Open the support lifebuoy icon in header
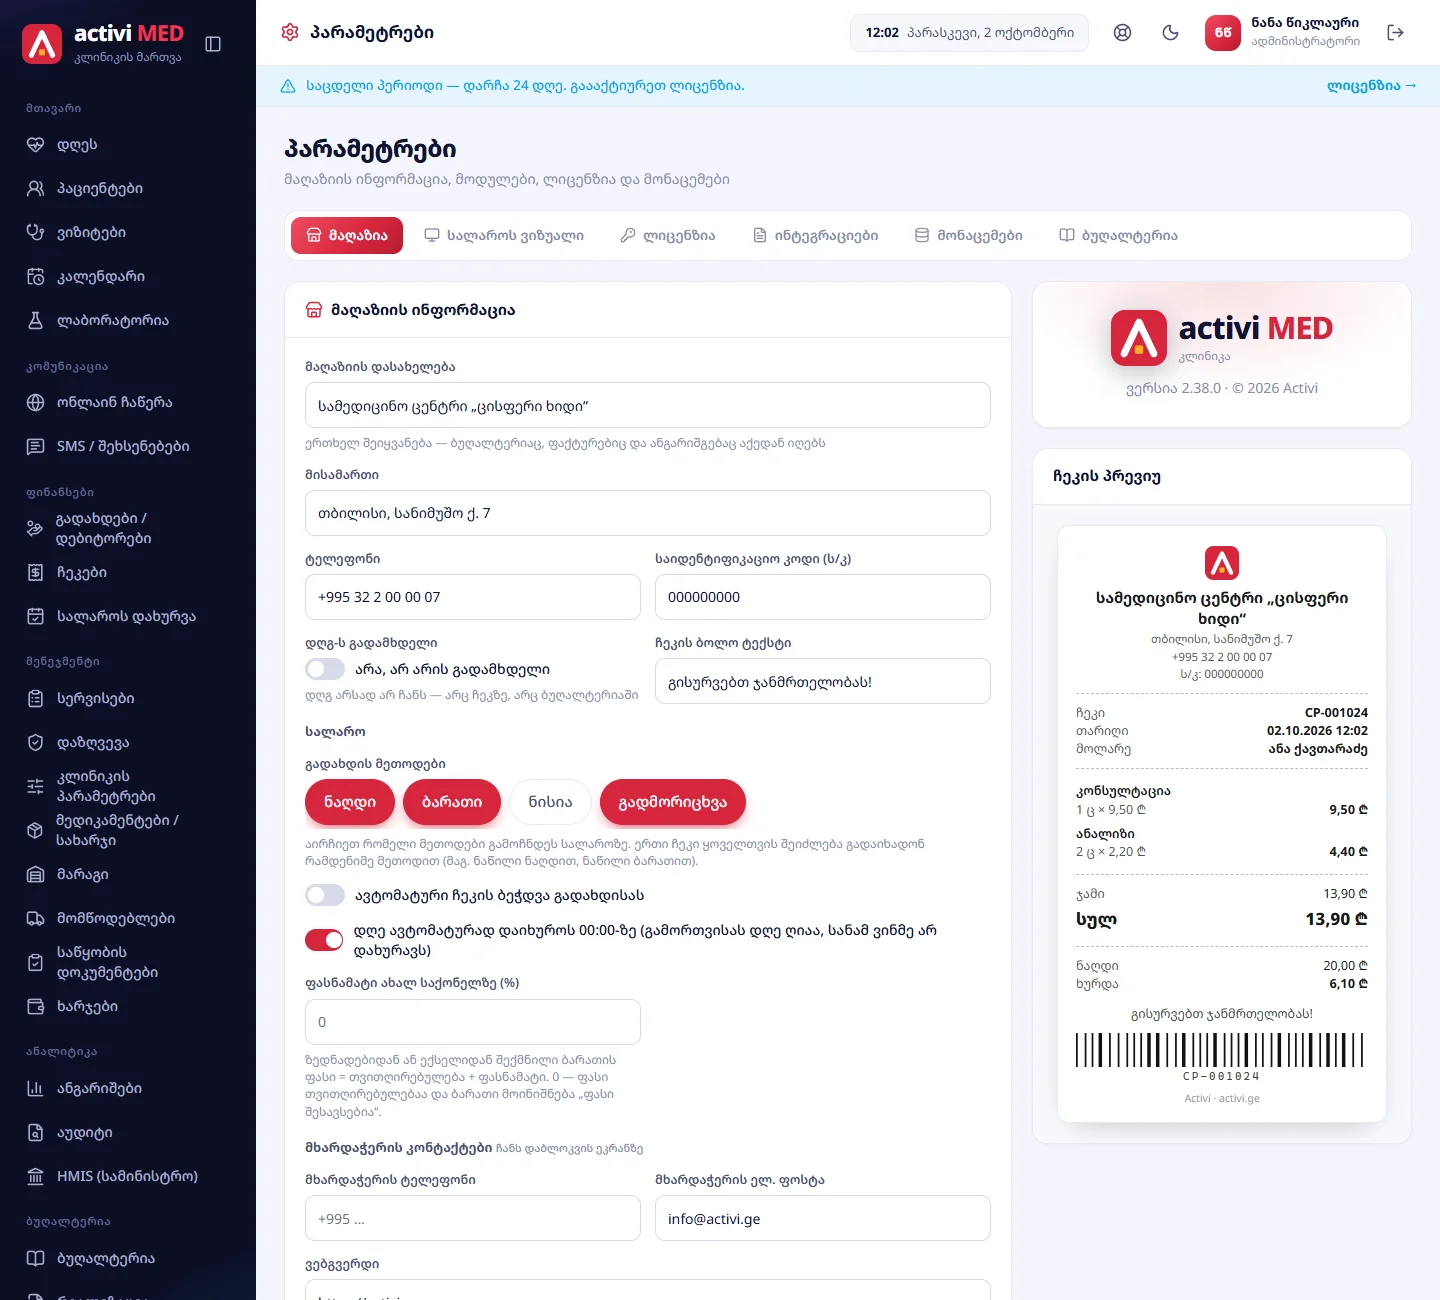The image size is (1440, 1300). point(1122,33)
